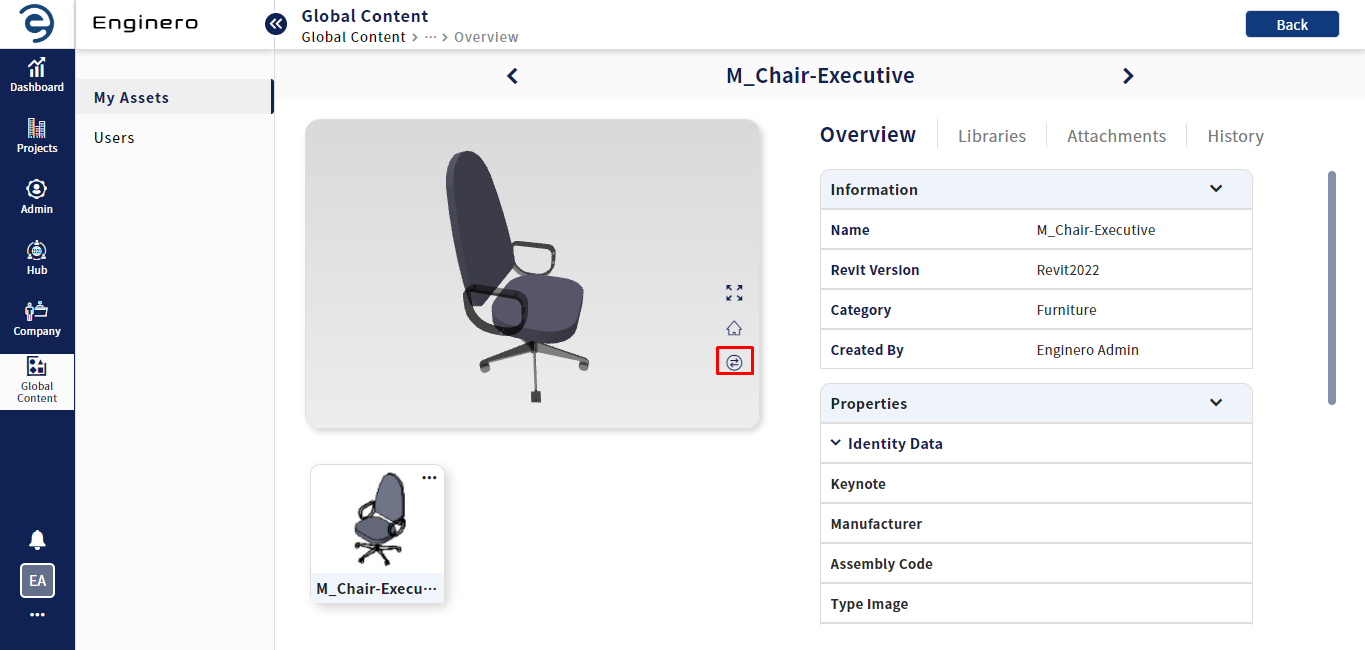Switch to the Attachments tab
The height and width of the screenshot is (650, 1365).
(x=1116, y=136)
